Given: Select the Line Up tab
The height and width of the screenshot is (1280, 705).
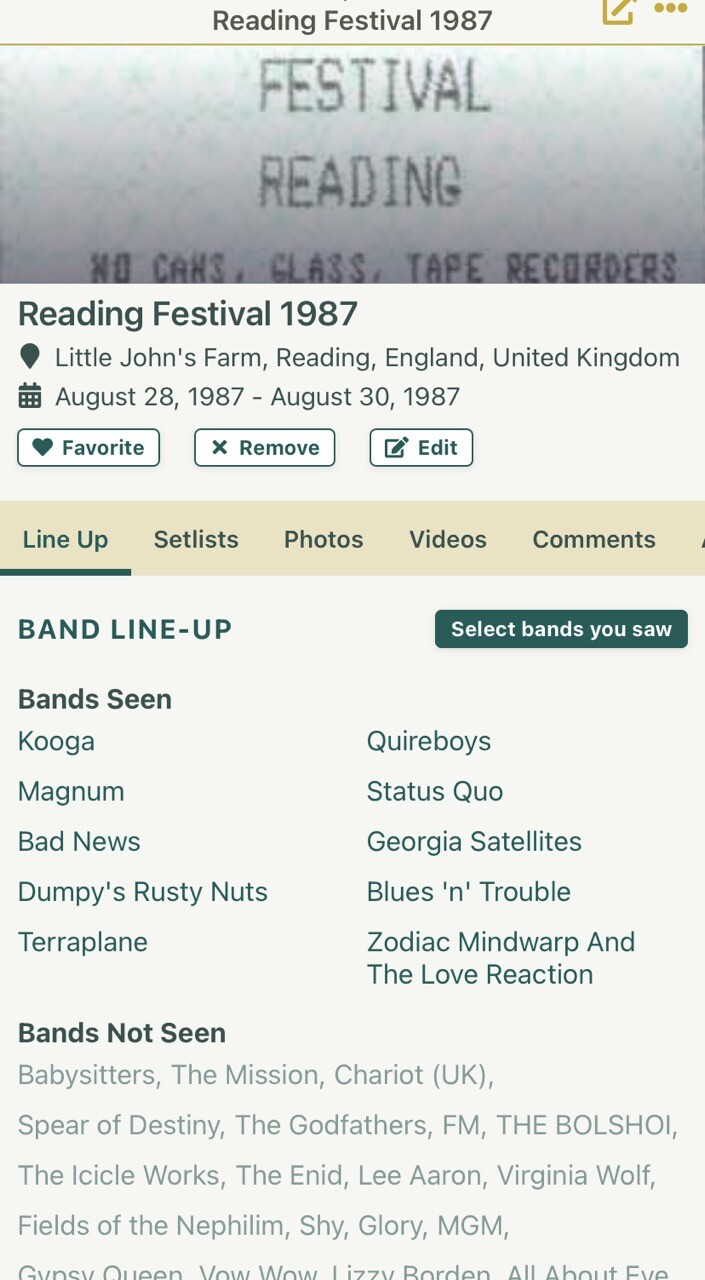Looking at the screenshot, I should (x=65, y=539).
